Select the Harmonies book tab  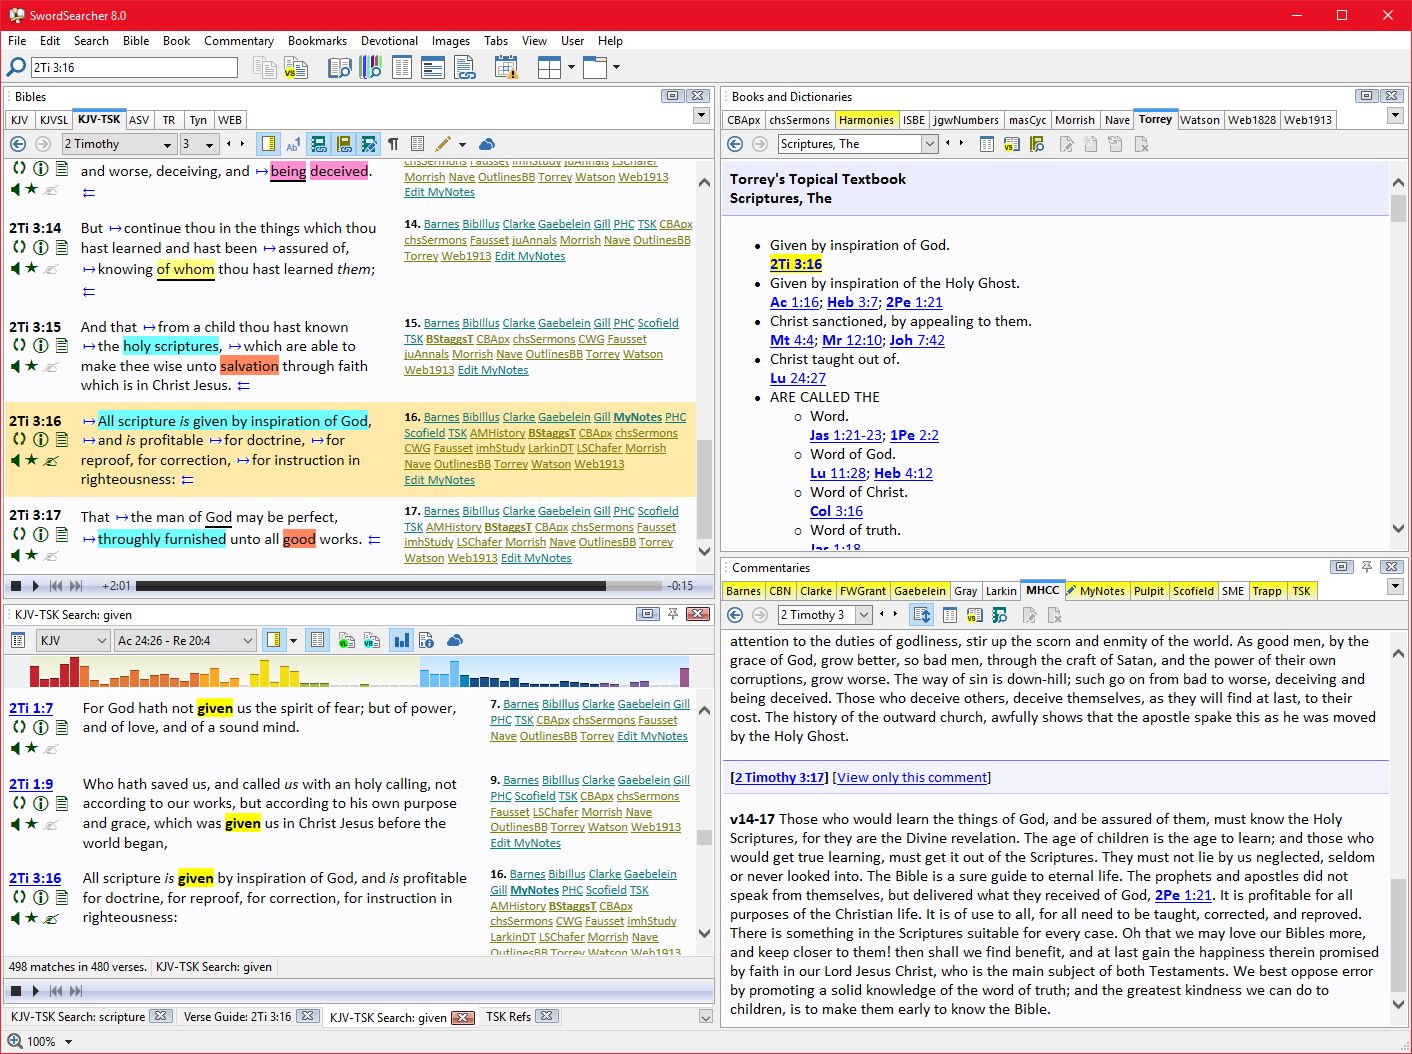click(x=866, y=120)
